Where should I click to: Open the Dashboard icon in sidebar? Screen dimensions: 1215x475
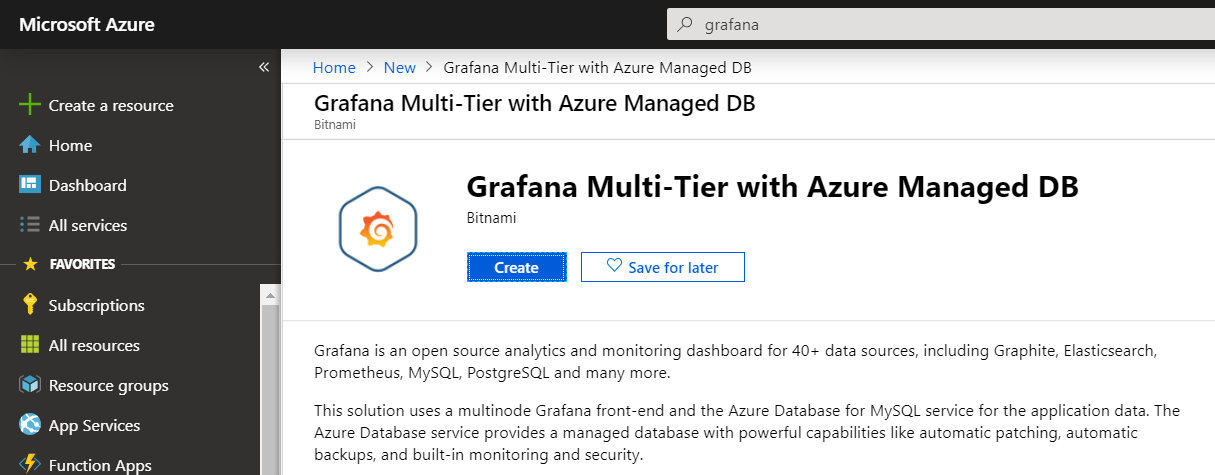tap(30, 185)
